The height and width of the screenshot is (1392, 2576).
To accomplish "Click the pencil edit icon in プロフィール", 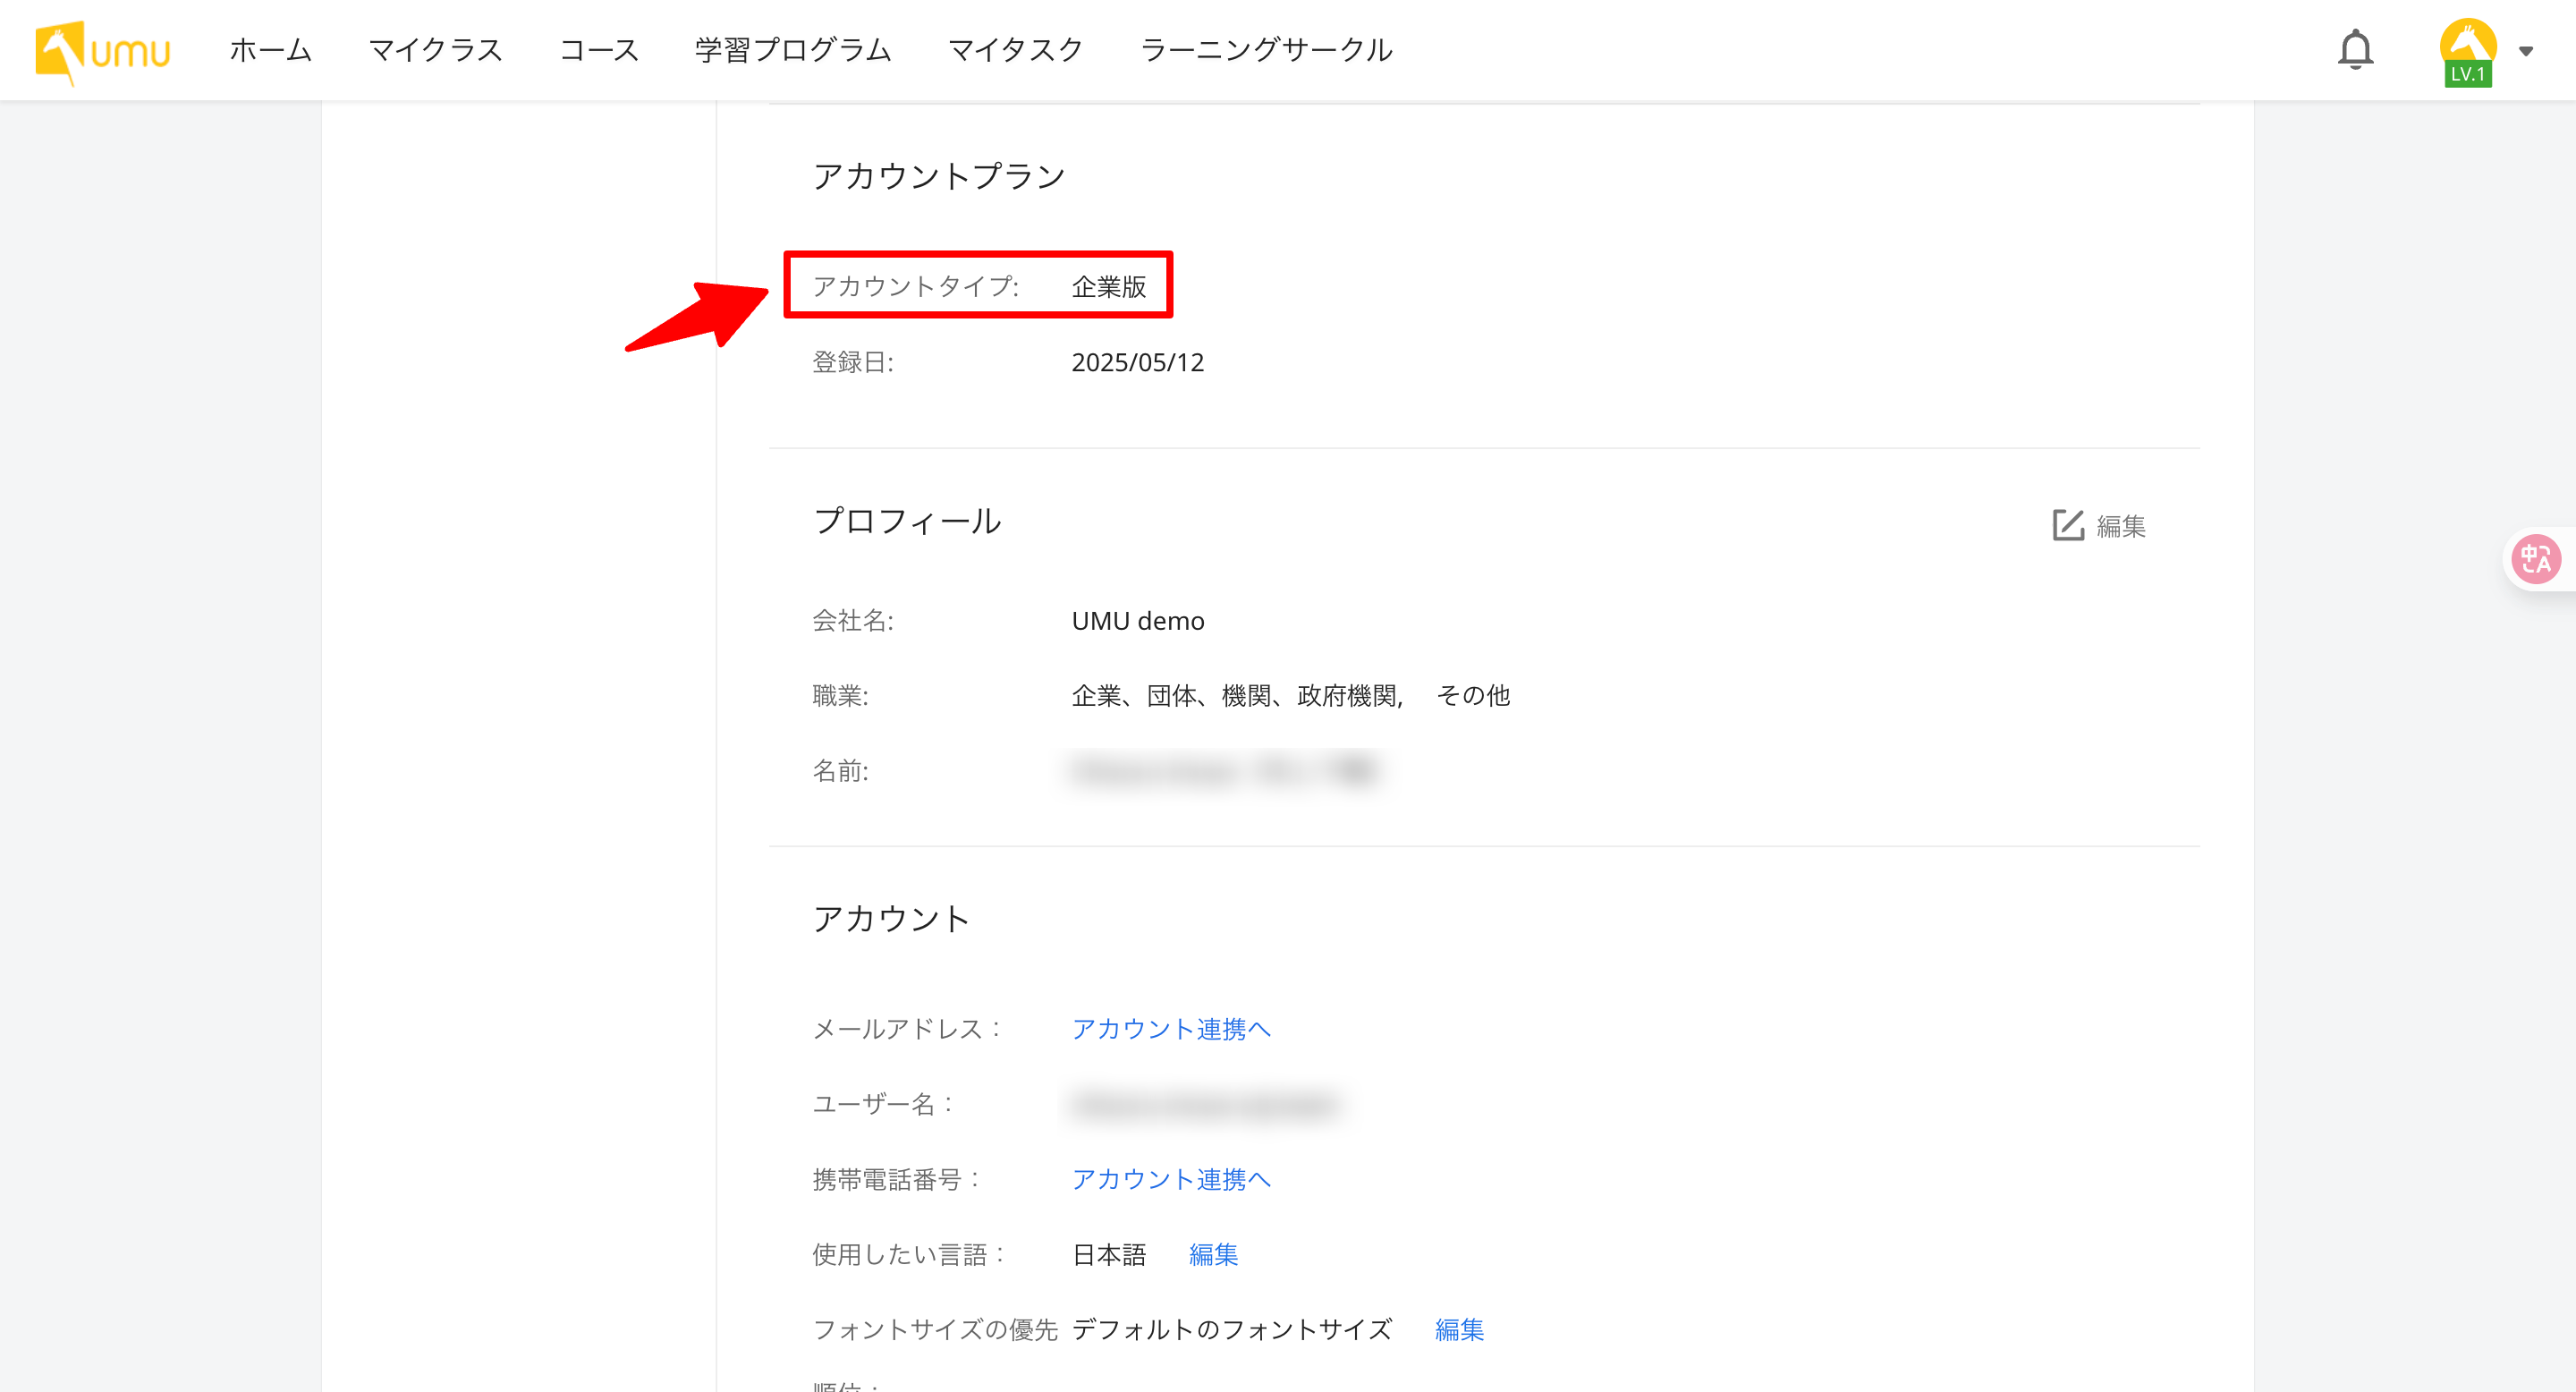I will (x=2067, y=525).
